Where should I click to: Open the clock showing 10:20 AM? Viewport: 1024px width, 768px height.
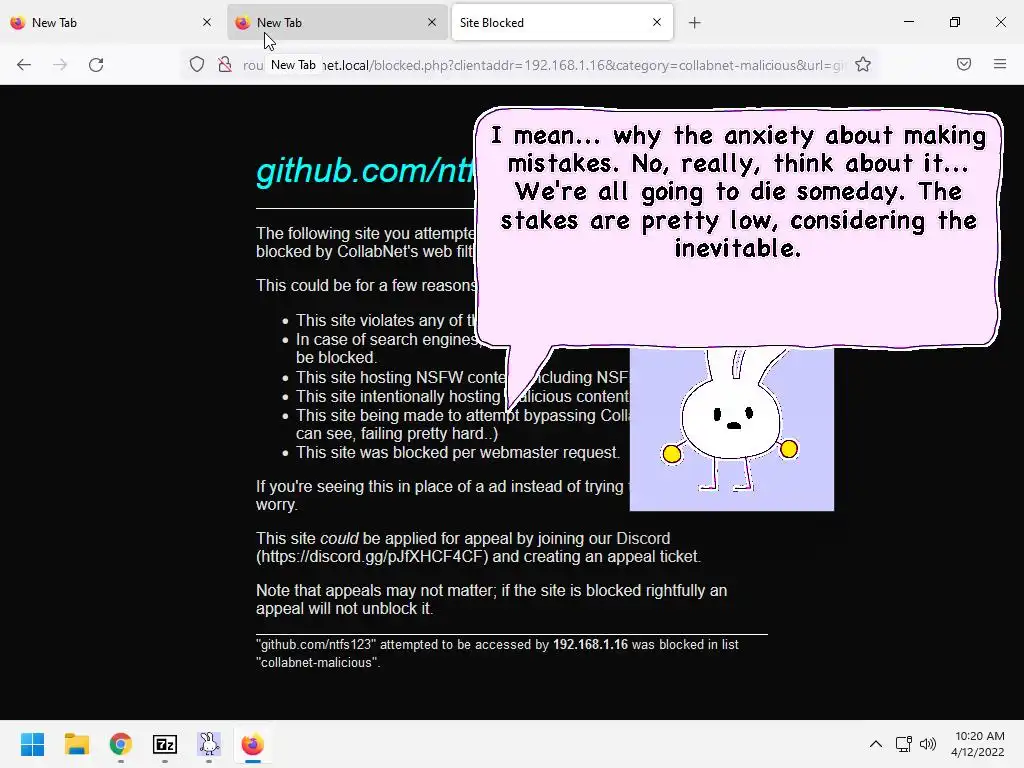coord(978,744)
